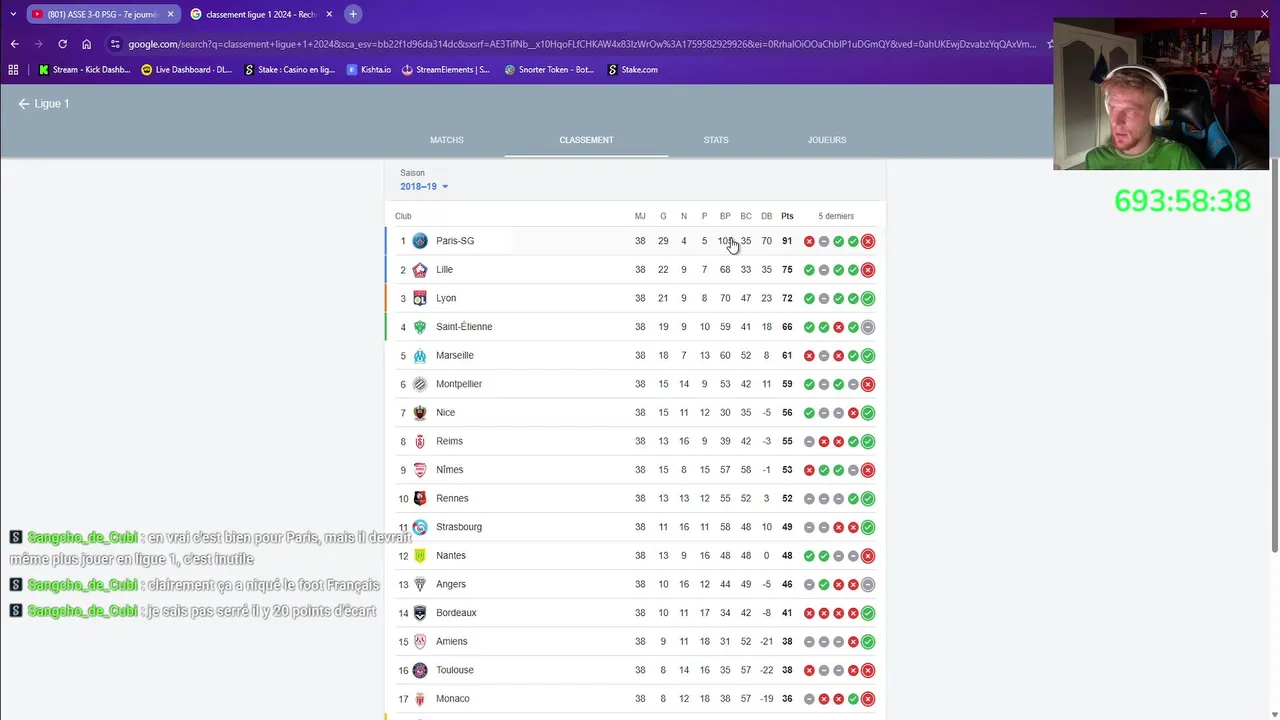Screen dimensions: 1280x720
Task: Click the webcam overlay thumbnail
Action: (1161, 94)
